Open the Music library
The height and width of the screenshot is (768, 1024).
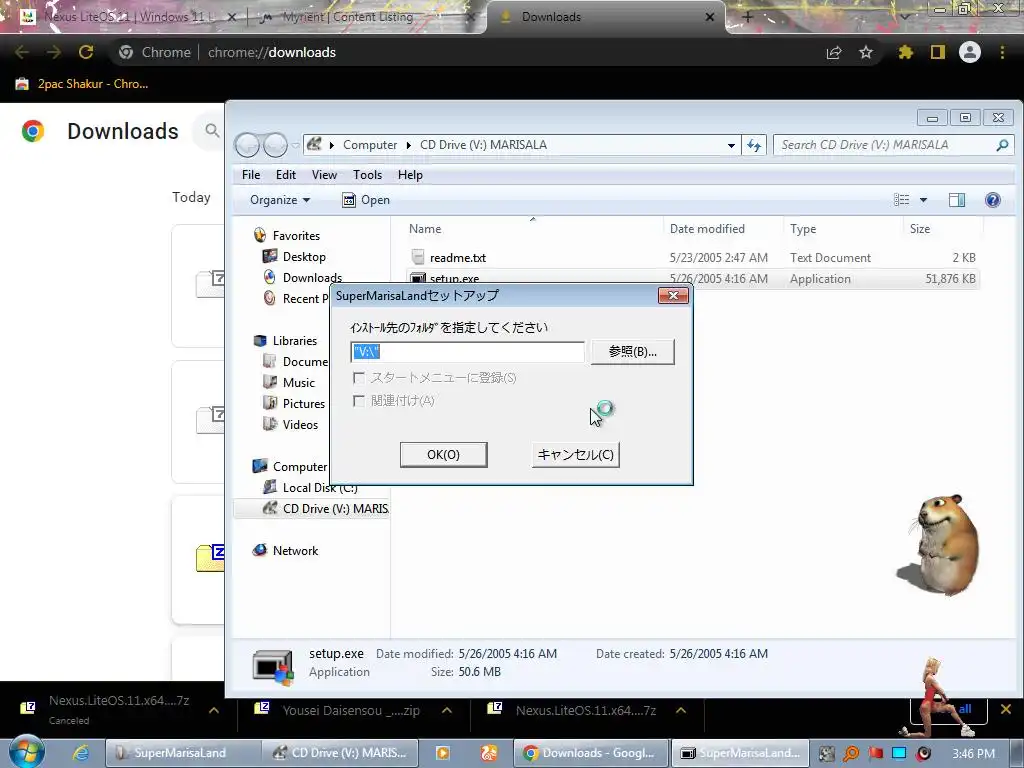pyautogui.click(x=298, y=383)
